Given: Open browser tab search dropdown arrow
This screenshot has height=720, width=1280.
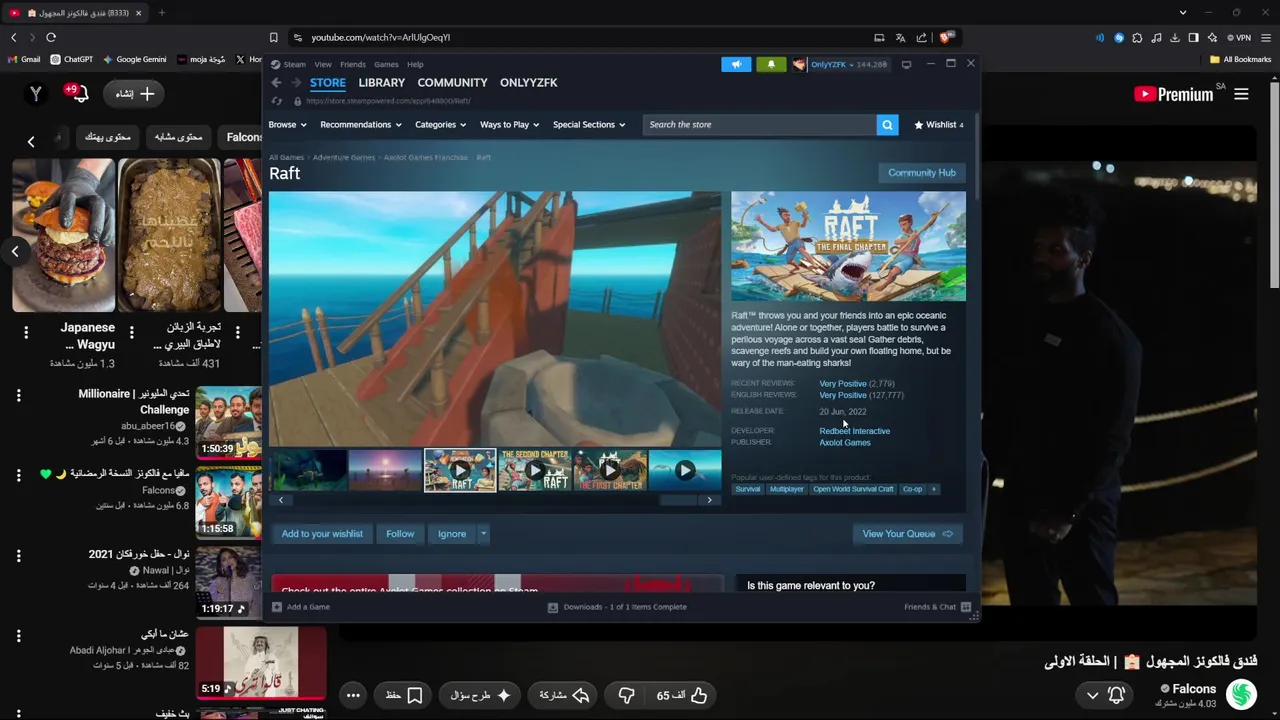Looking at the screenshot, I should [1183, 13].
